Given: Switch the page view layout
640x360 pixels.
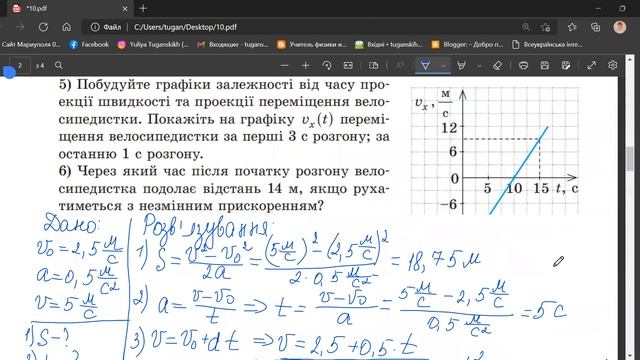Looking at the screenshot, I should point(373,65).
